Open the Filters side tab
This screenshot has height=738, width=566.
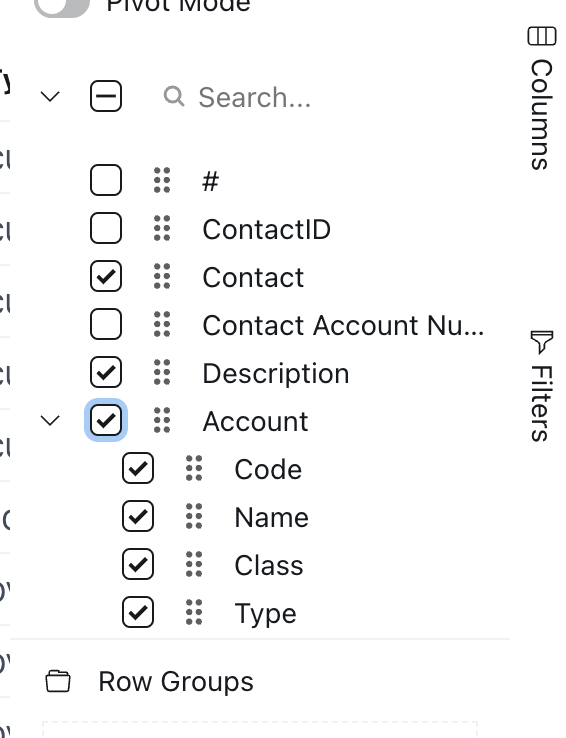(x=542, y=386)
